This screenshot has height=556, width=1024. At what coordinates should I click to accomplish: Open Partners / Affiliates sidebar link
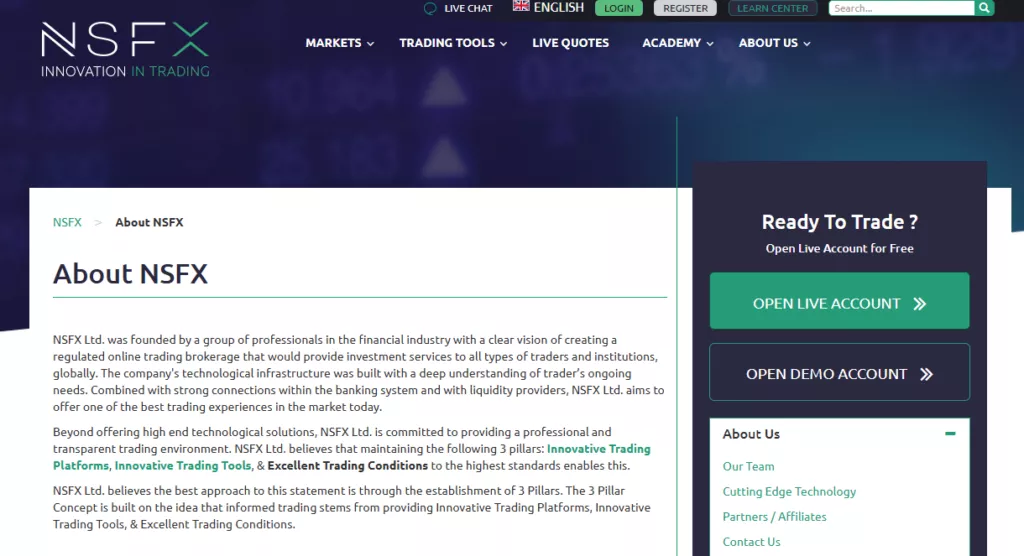click(x=774, y=517)
